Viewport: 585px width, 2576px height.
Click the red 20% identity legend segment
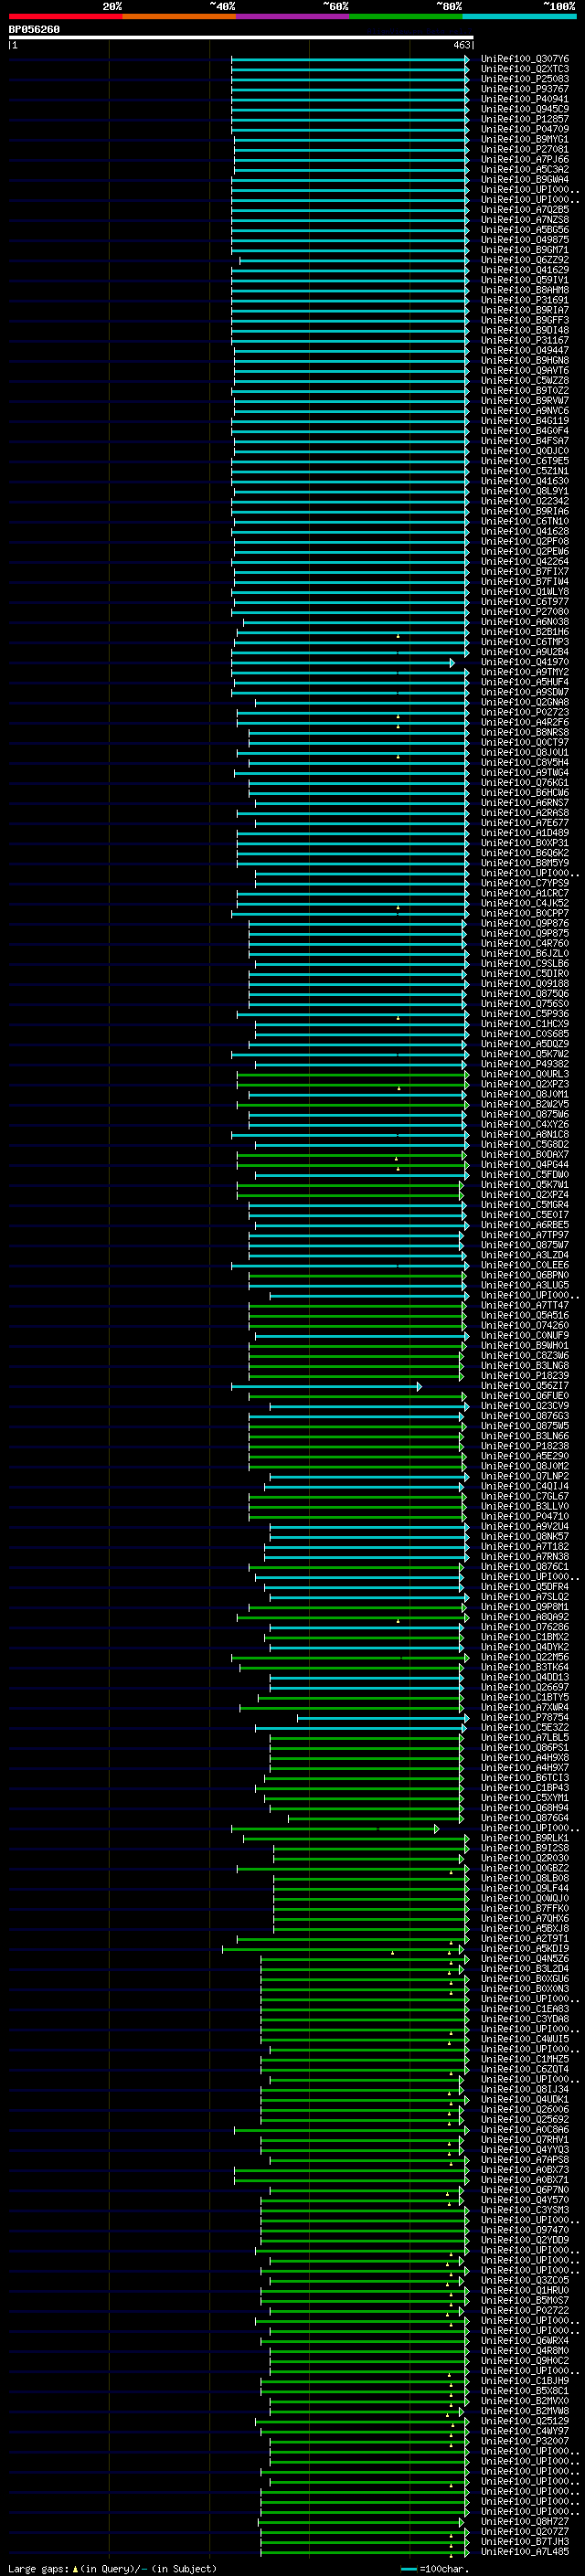point(65,17)
